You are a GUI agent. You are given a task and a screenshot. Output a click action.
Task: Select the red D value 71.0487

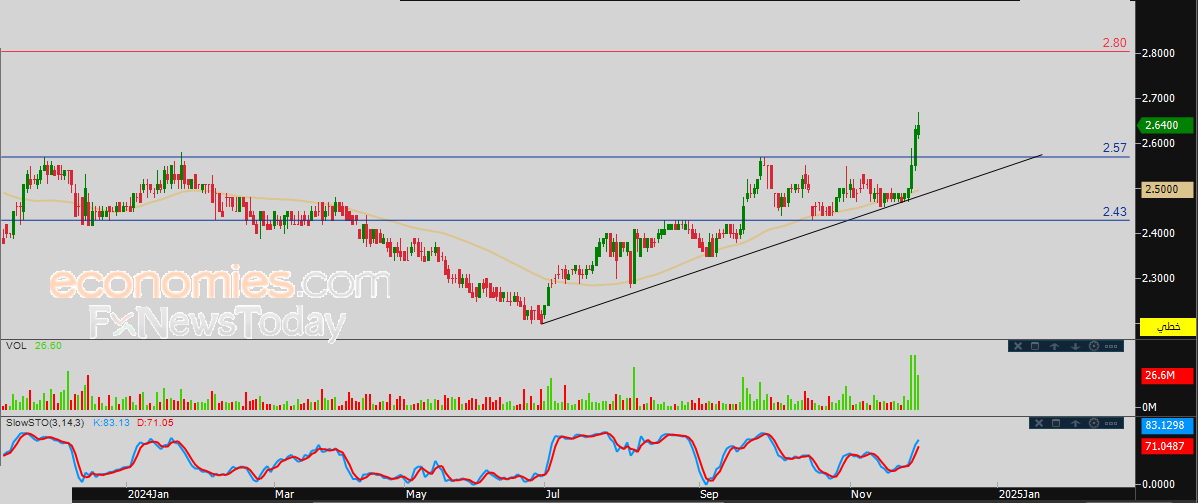point(1167,445)
